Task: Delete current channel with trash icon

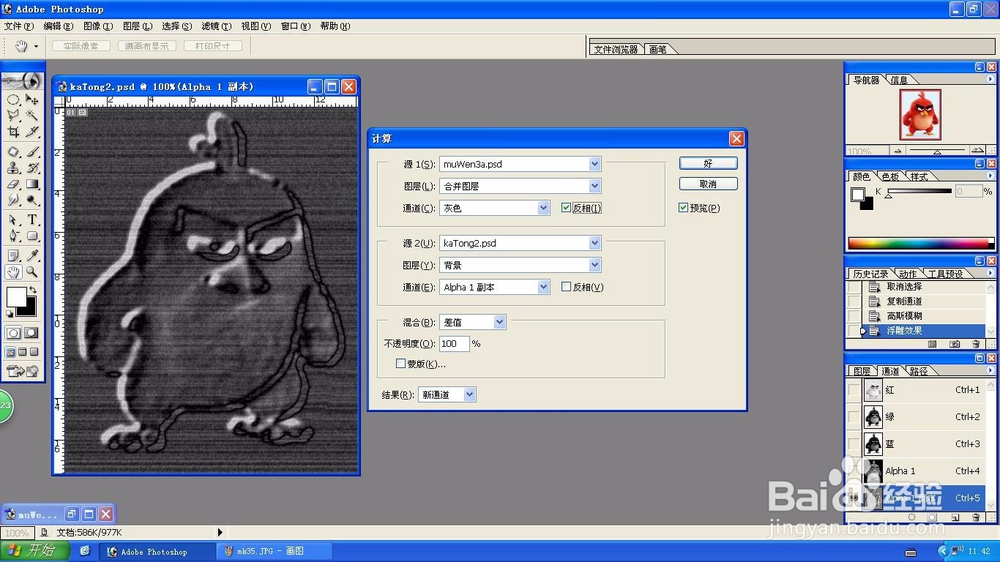Action: pos(976,517)
